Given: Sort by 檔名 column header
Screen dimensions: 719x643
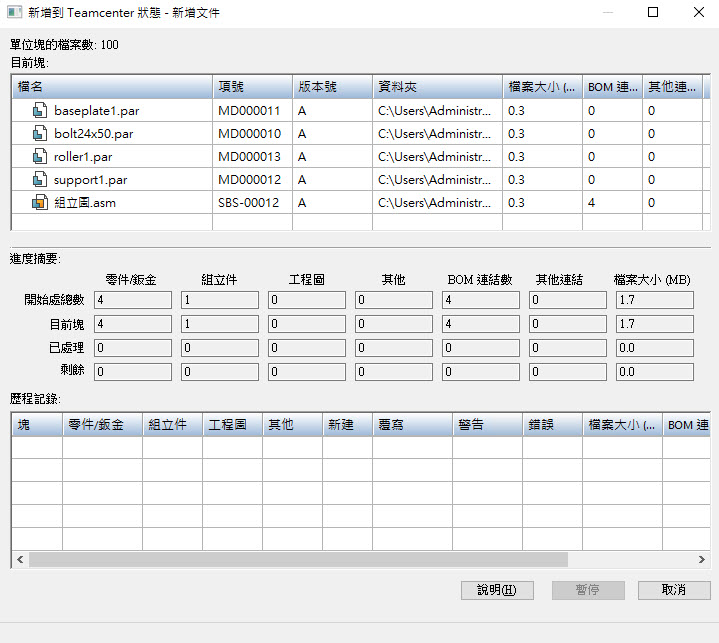Looking at the screenshot, I should tap(112, 87).
